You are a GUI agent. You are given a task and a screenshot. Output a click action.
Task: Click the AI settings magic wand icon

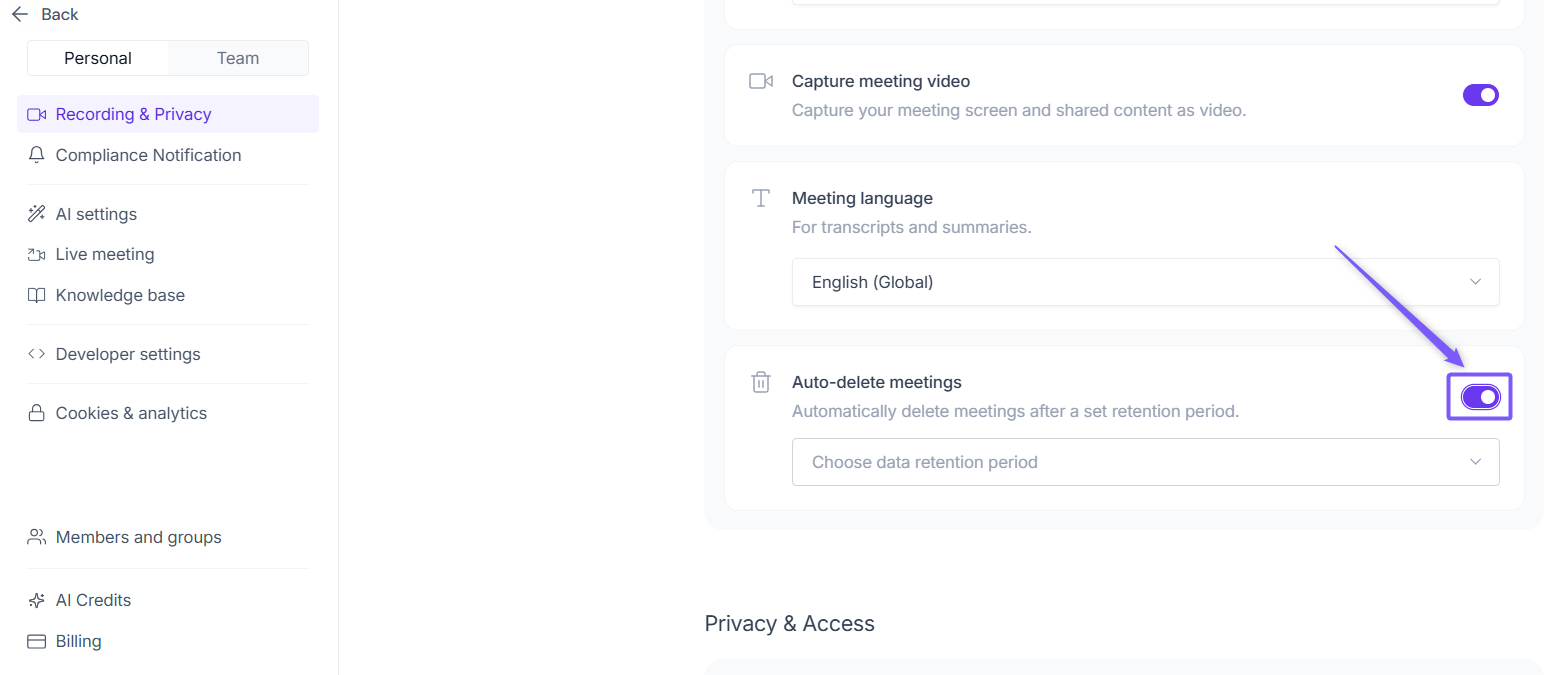pyautogui.click(x=37, y=214)
